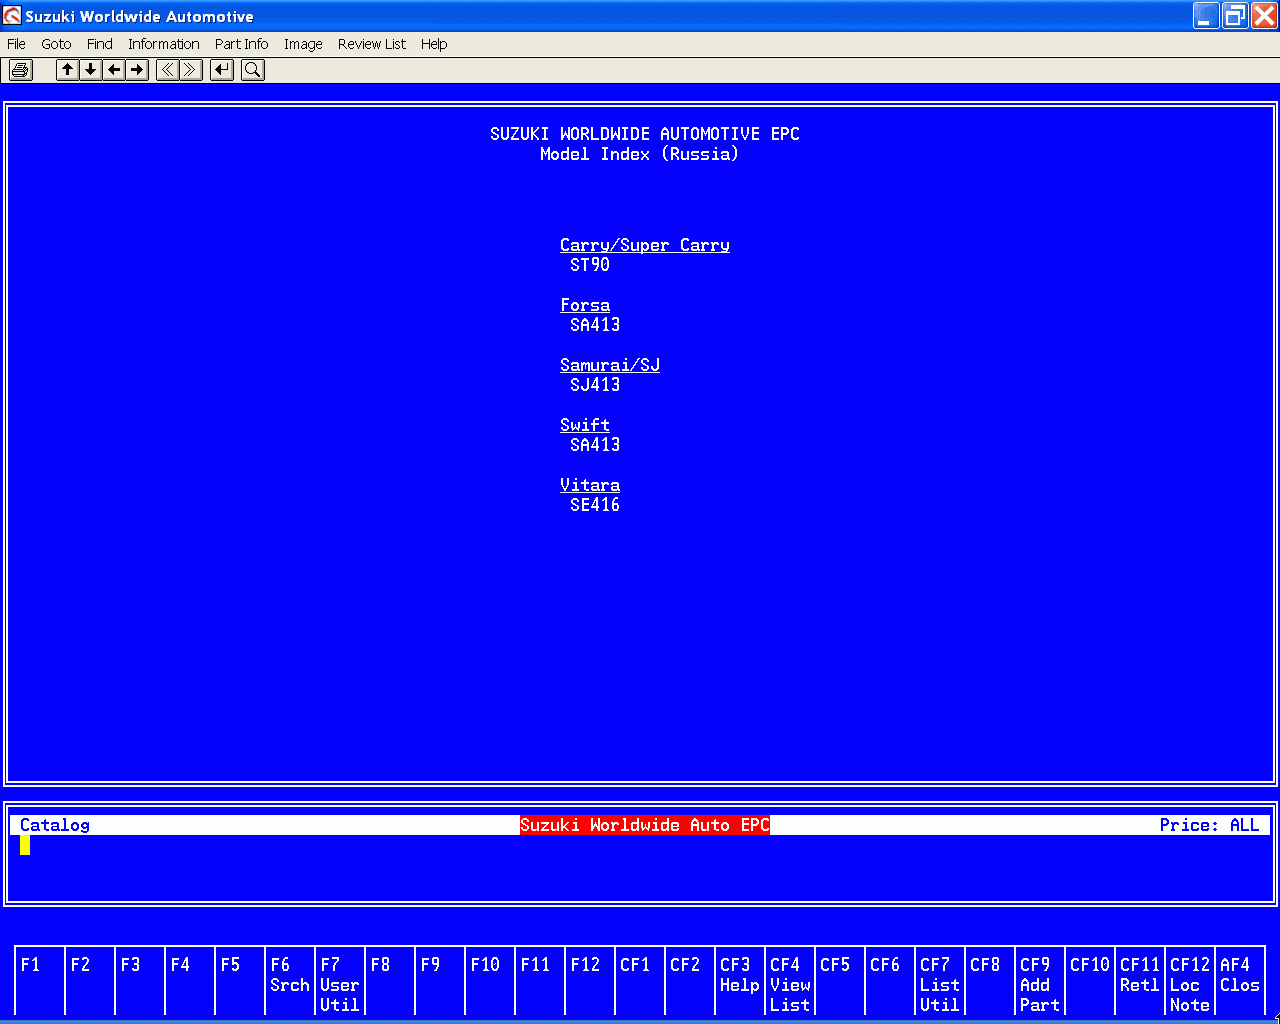Click the F7 User Util function key

pyautogui.click(x=340, y=981)
